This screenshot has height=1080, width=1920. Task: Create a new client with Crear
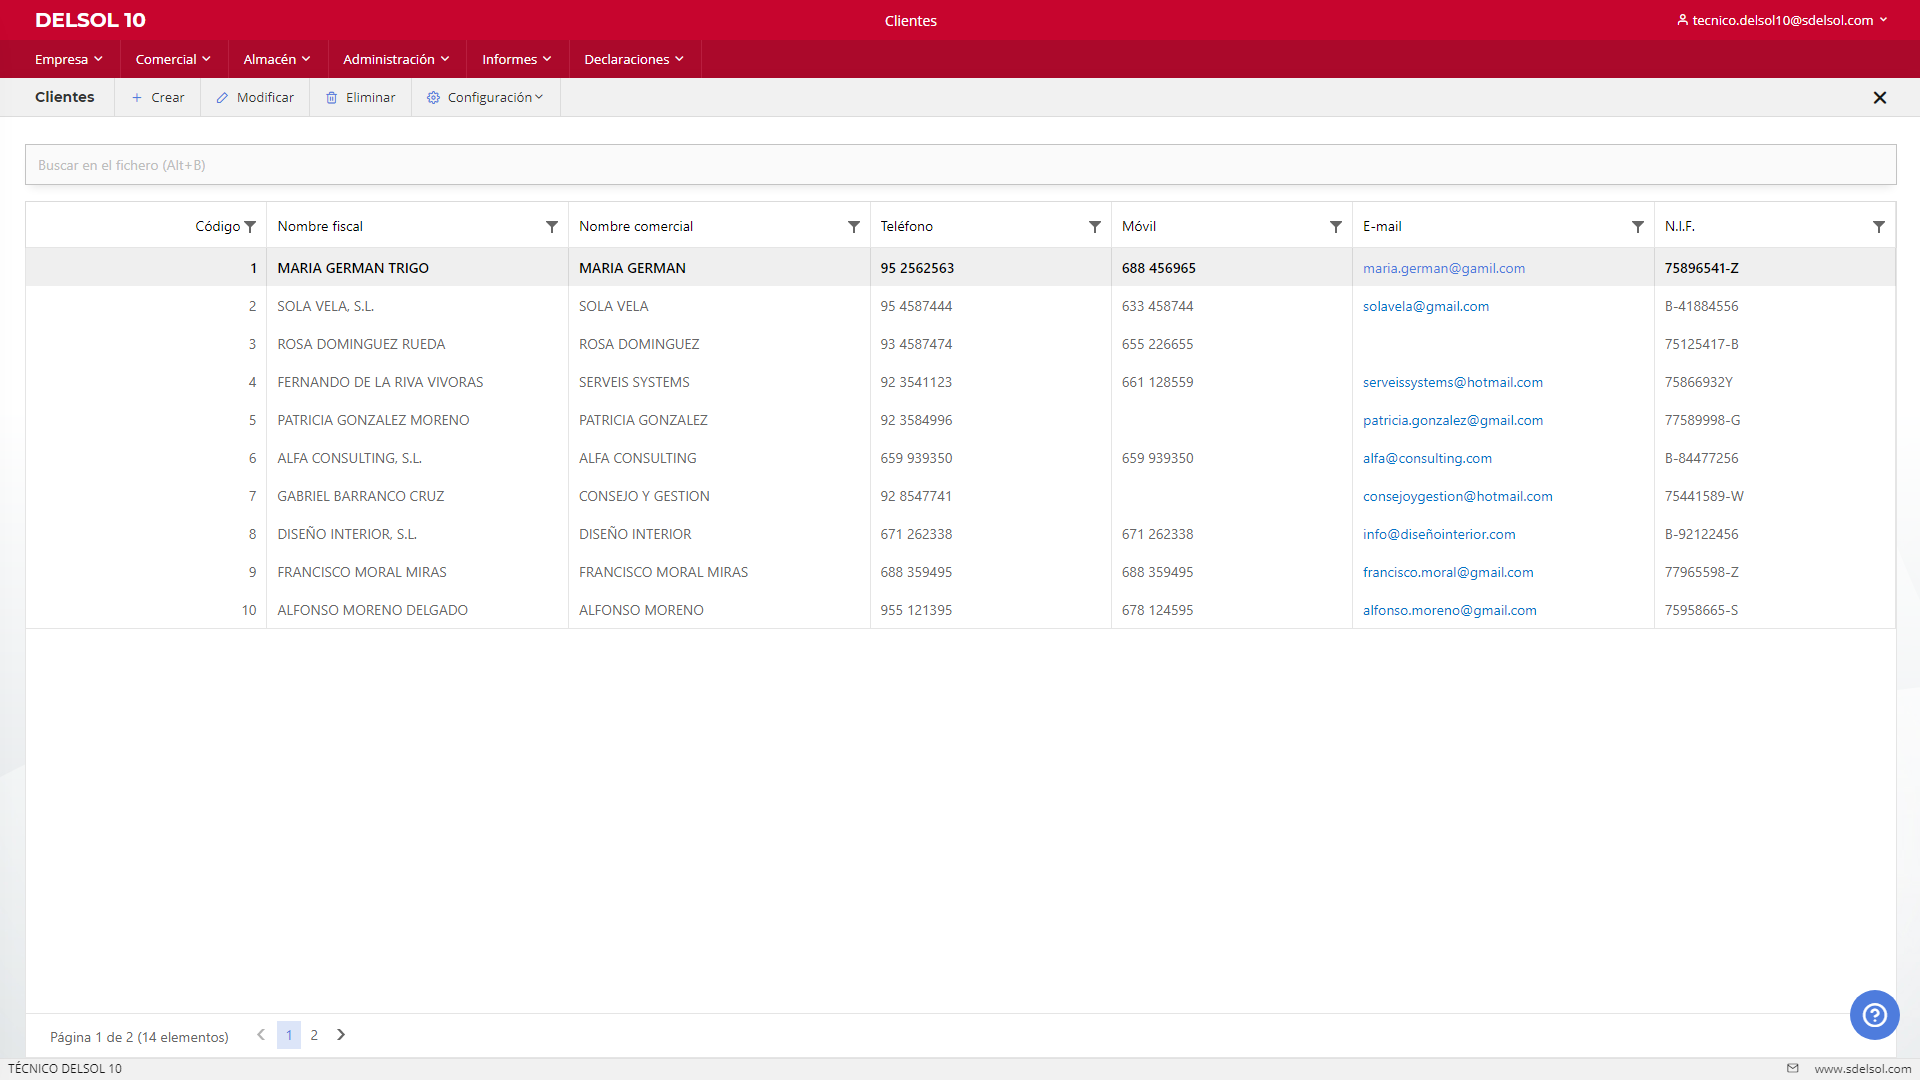(x=158, y=97)
